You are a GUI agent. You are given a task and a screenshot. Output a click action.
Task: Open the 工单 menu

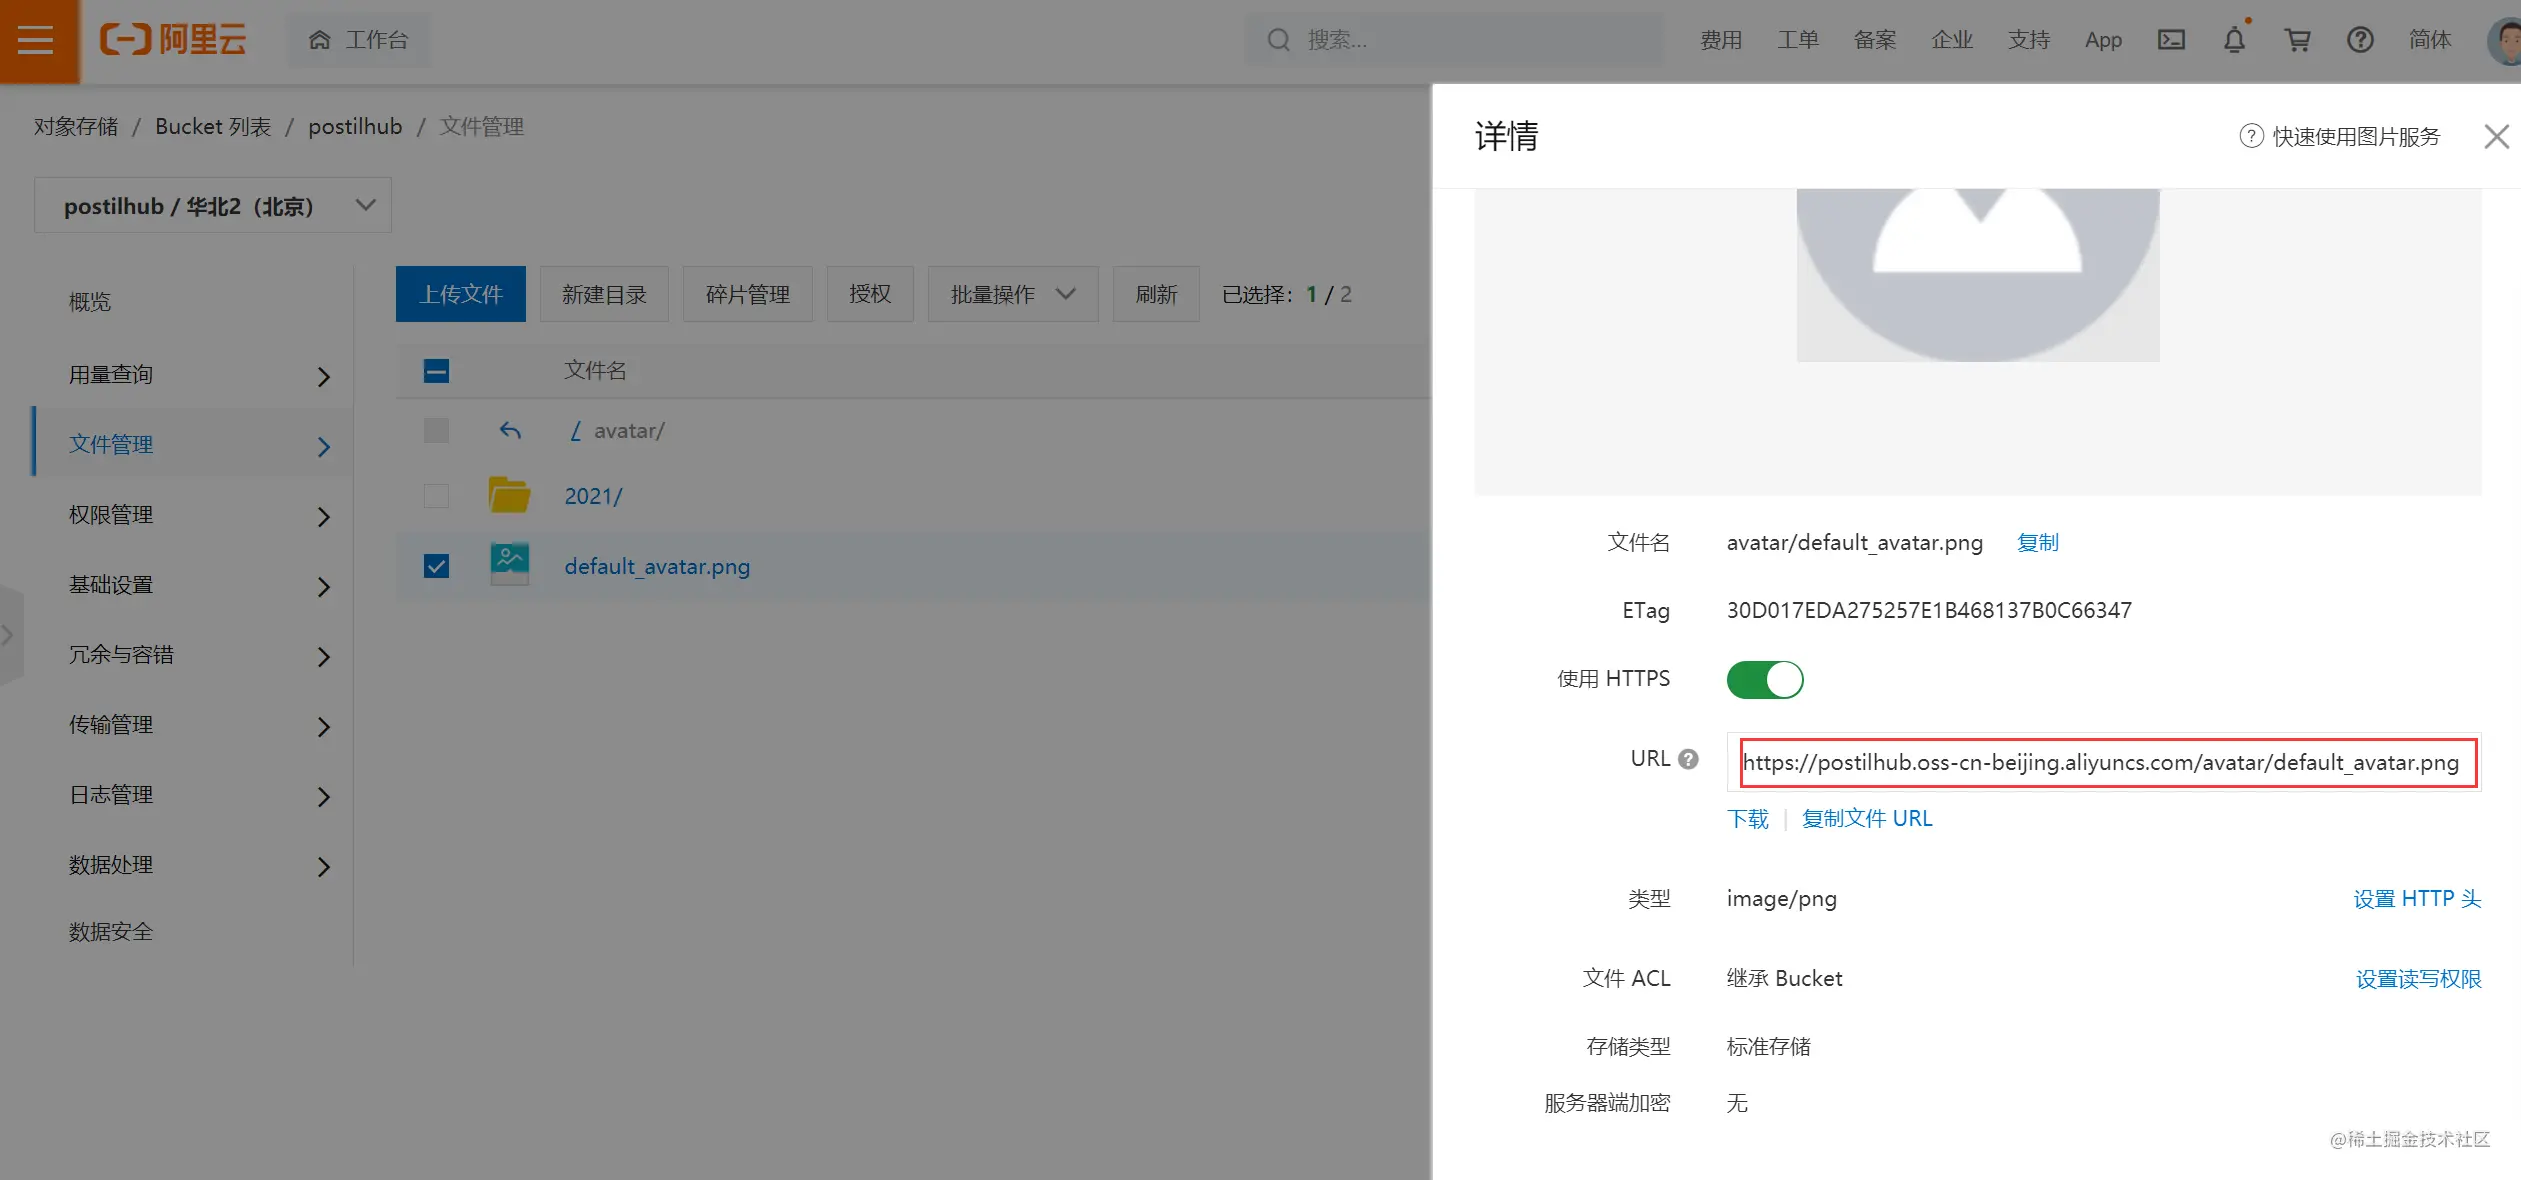tap(1798, 40)
